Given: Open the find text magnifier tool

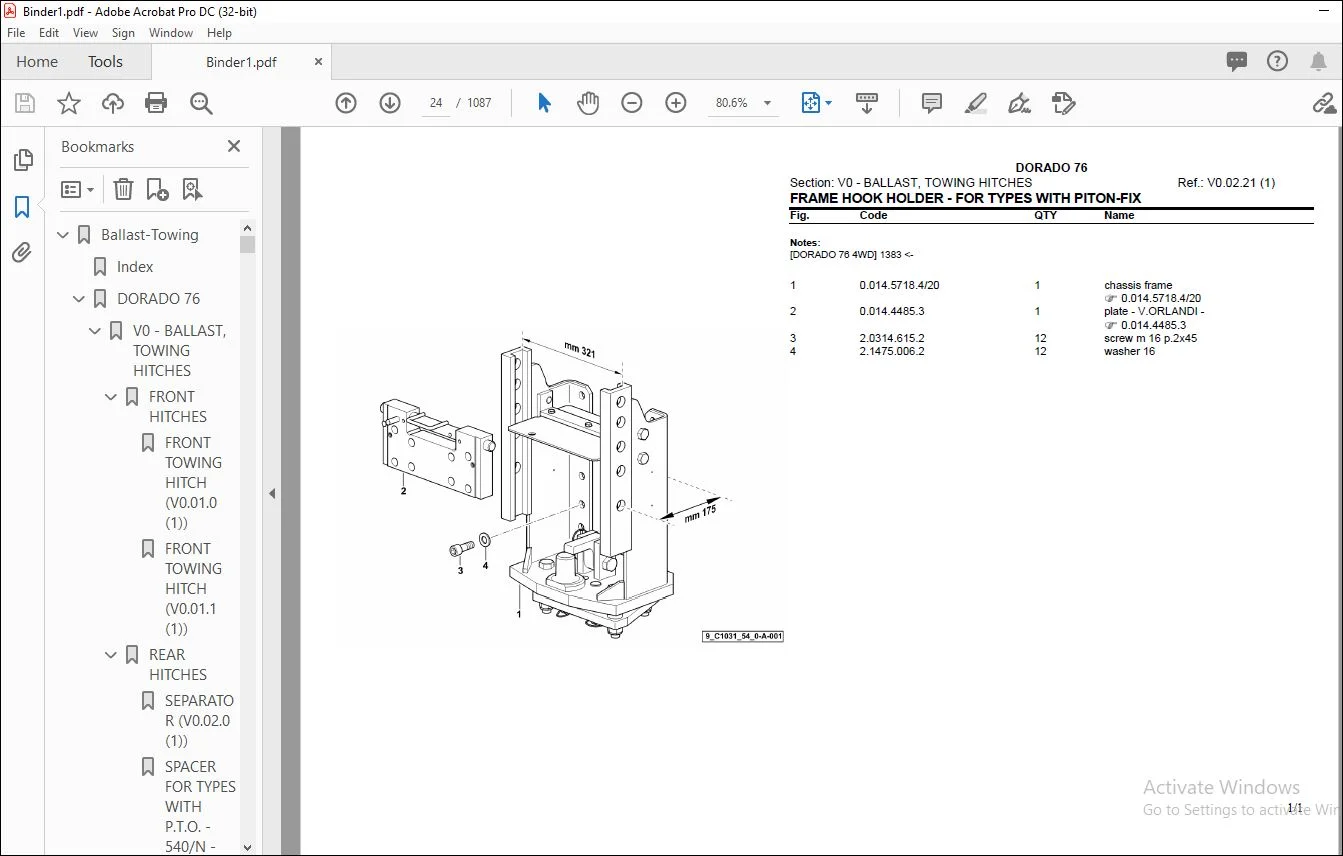Looking at the screenshot, I should pos(201,103).
